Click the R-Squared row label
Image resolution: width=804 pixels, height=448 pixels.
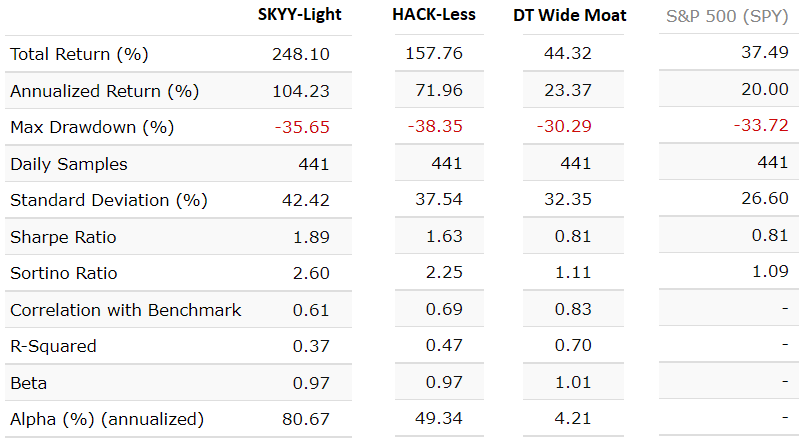(53, 346)
